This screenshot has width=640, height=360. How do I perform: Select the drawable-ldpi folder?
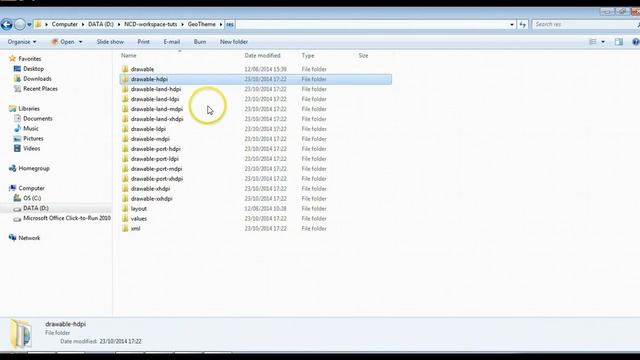pyautogui.click(x=148, y=129)
